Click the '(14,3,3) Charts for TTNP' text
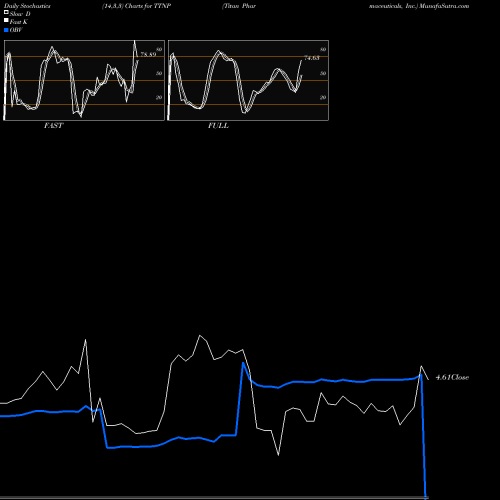Screen dimensions: 500x500 [x=137, y=6]
